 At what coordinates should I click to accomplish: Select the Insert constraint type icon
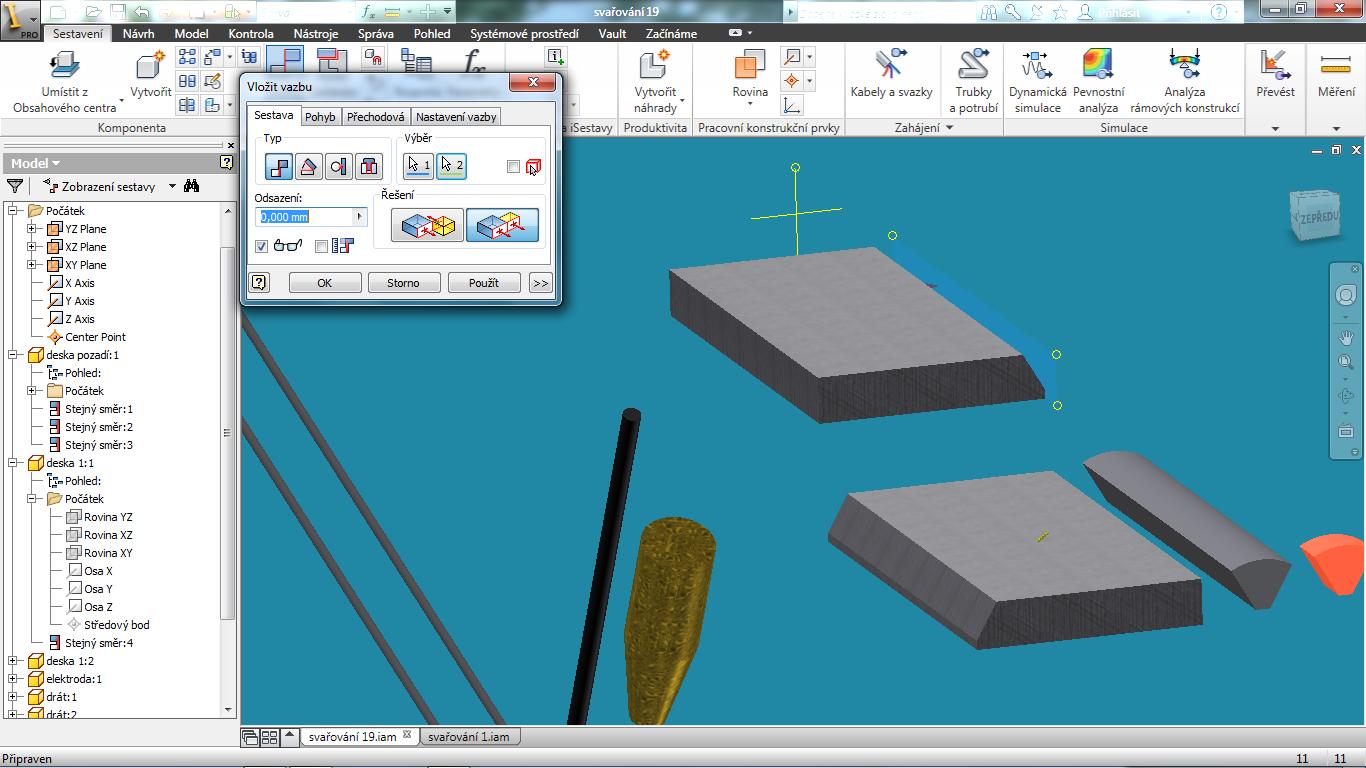(369, 166)
